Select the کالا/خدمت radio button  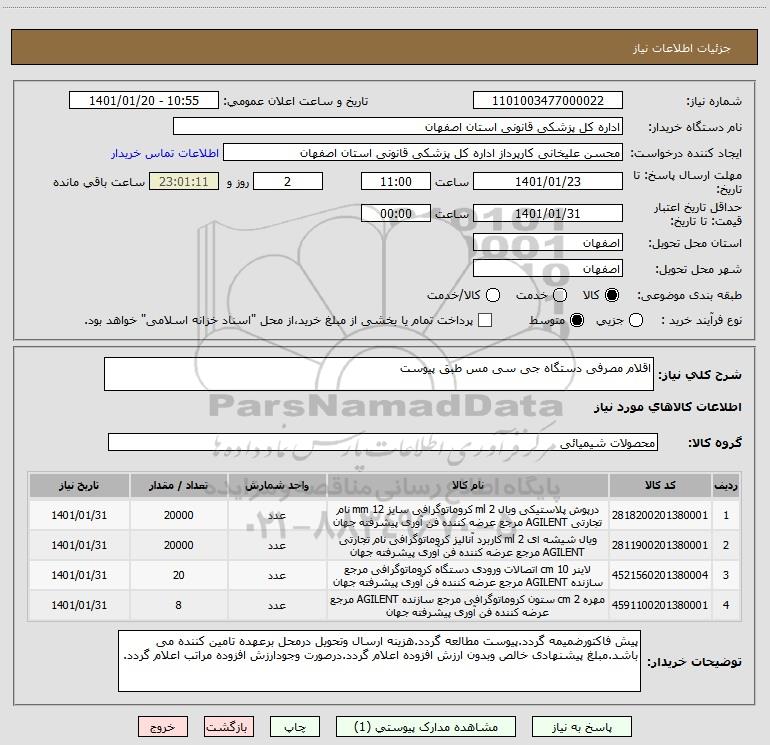point(493,295)
